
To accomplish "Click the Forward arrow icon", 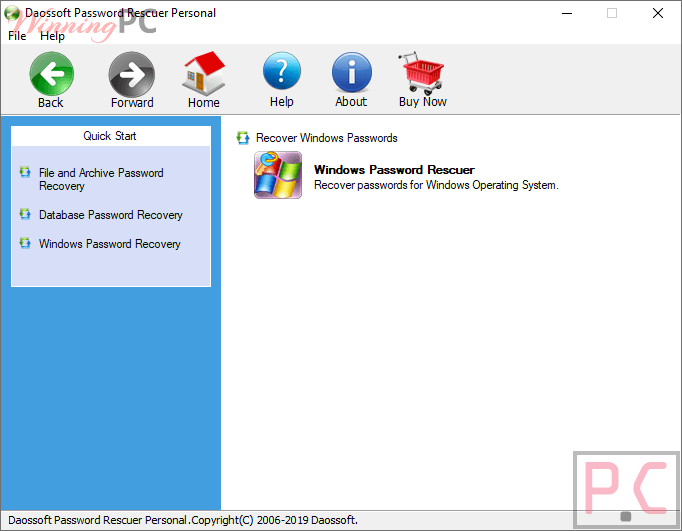I will (x=131, y=74).
